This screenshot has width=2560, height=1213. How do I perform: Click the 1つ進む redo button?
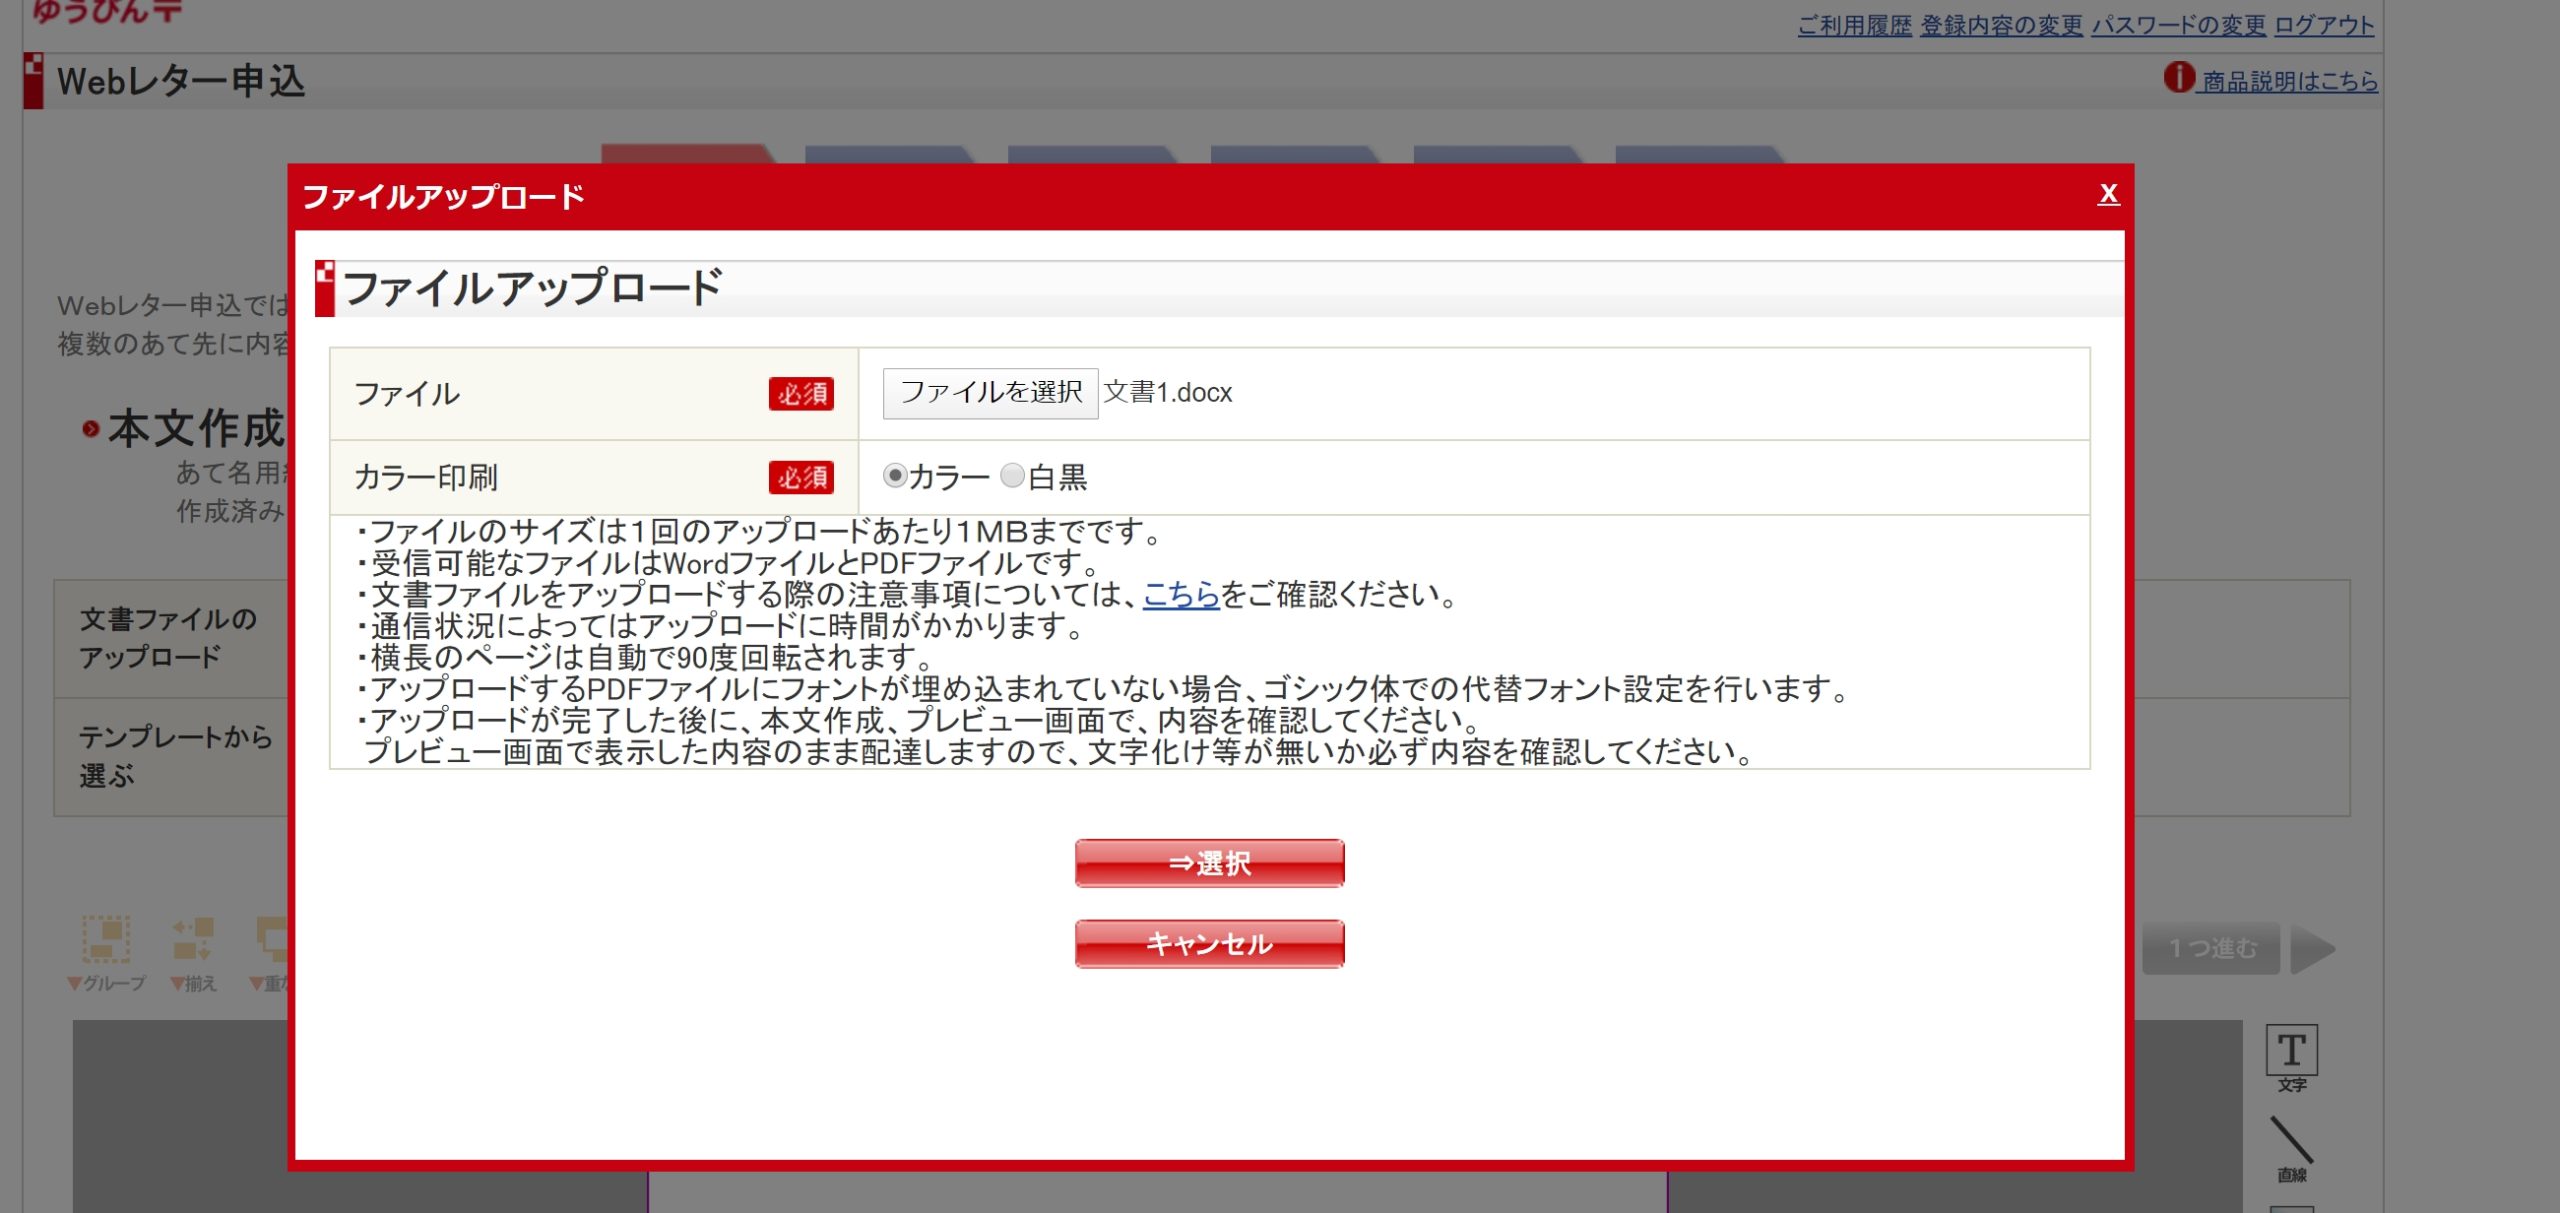[2211, 948]
